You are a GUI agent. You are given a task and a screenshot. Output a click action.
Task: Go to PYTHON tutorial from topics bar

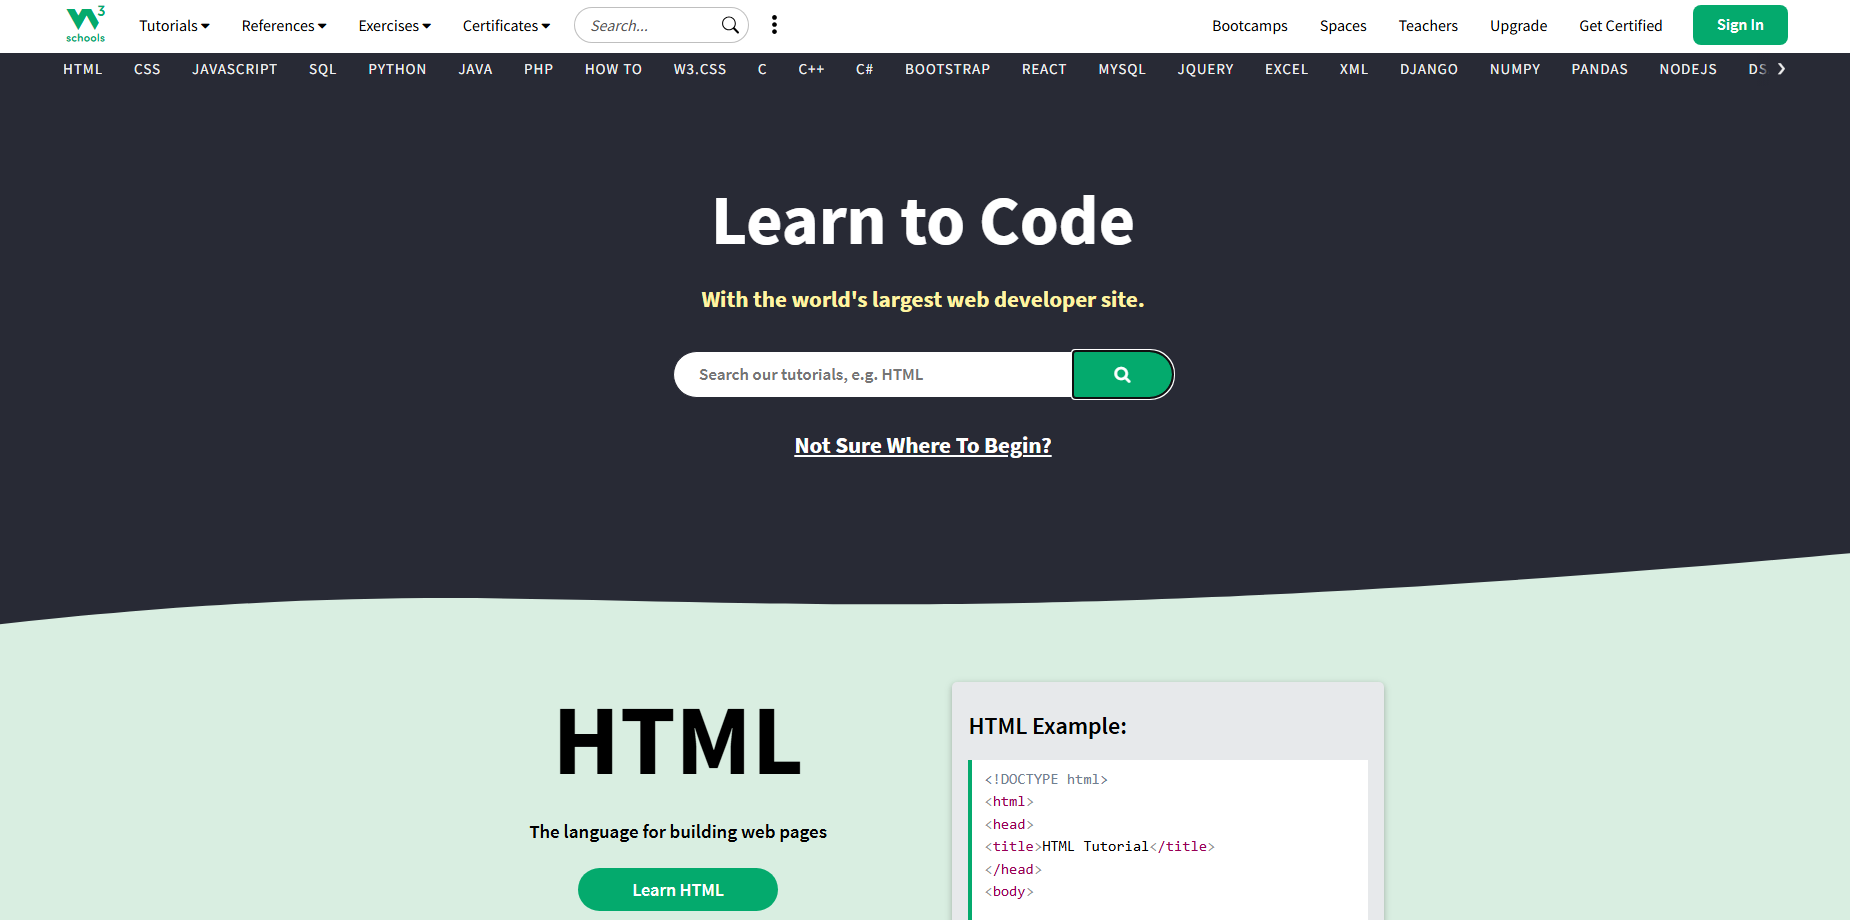(x=397, y=69)
